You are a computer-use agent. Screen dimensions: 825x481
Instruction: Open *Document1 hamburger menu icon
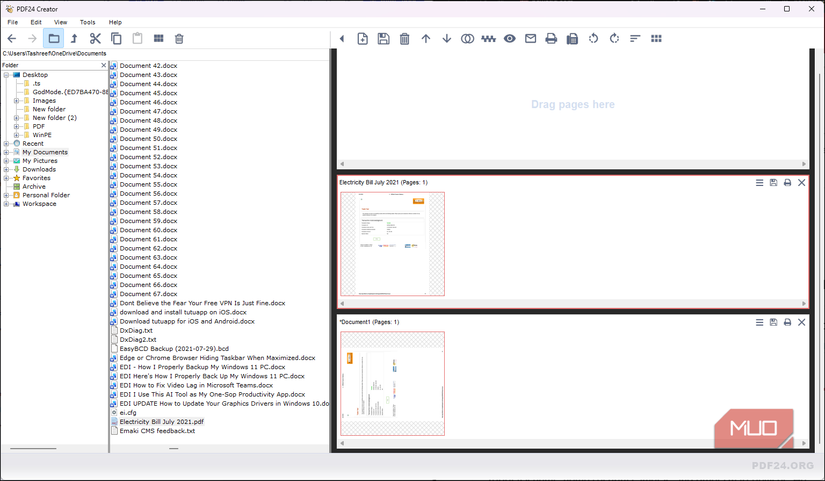click(x=759, y=322)
